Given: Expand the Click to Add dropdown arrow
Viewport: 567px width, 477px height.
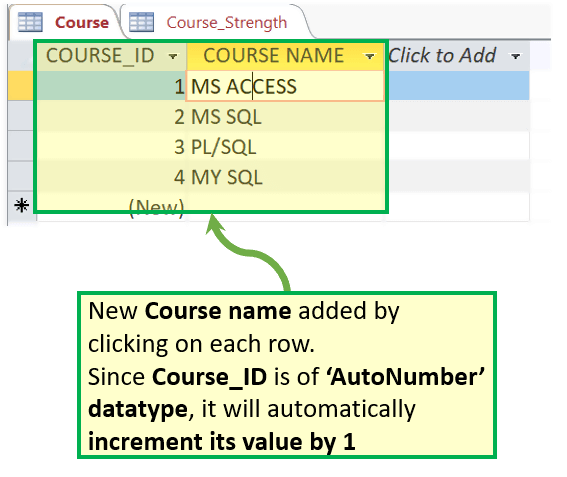Looking at the screenshot, I should [x=515, y=56].
